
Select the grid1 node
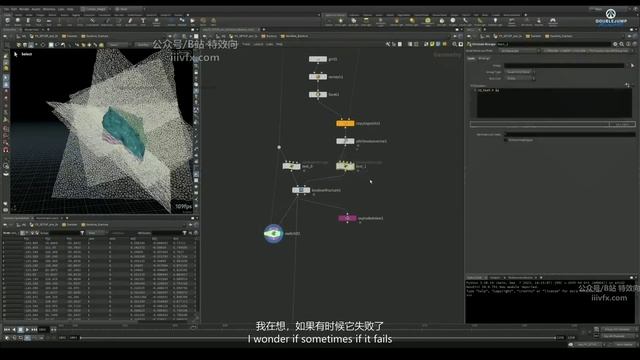[x=318, y=59]
